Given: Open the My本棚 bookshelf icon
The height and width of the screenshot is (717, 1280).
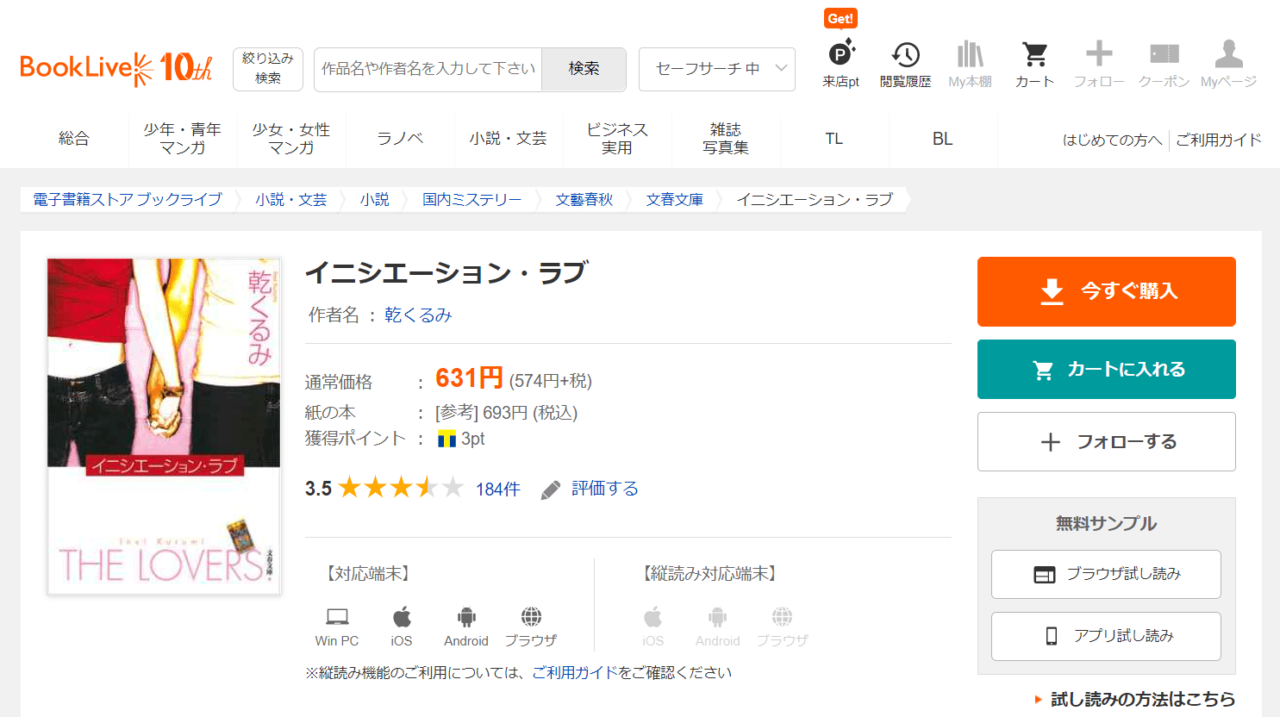Looking at the screenshot, I should click(x=969, y=64).
